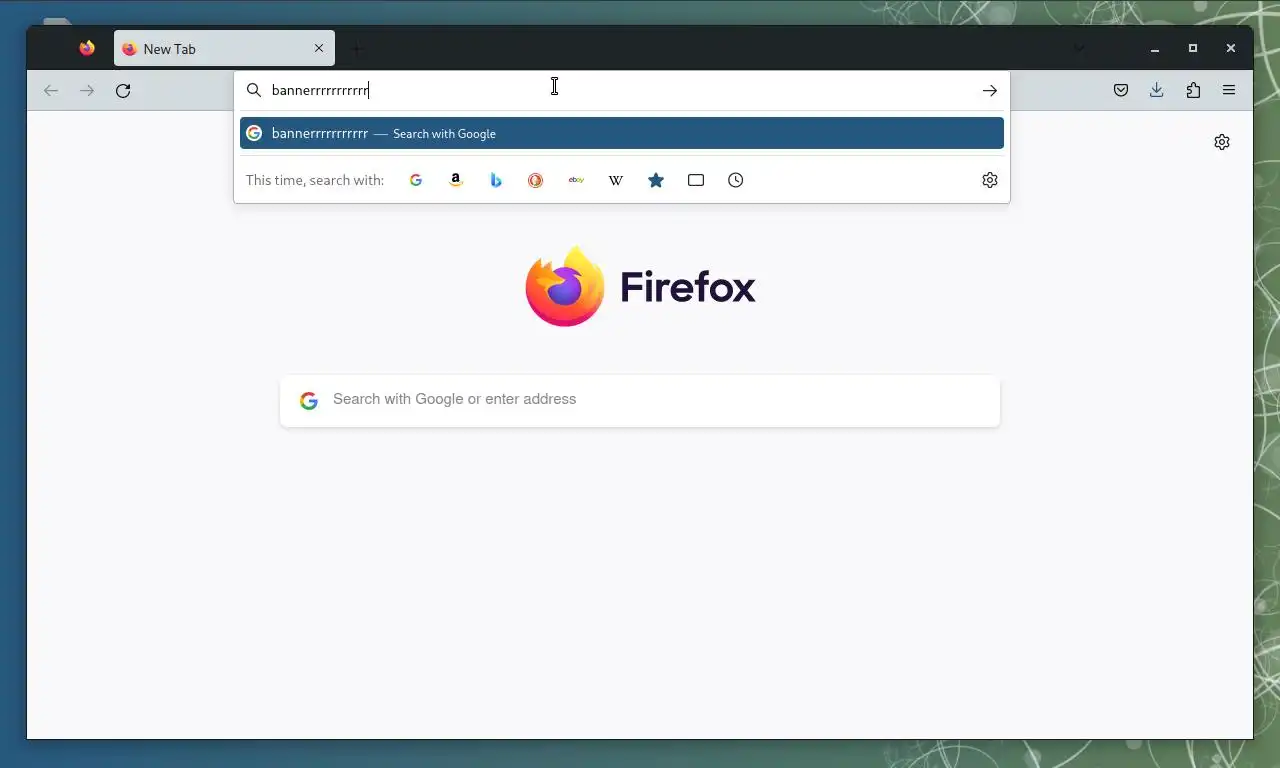The image size is (1280, 768).
Task: Open a new tab with plus button
Action: coord(357,48)
